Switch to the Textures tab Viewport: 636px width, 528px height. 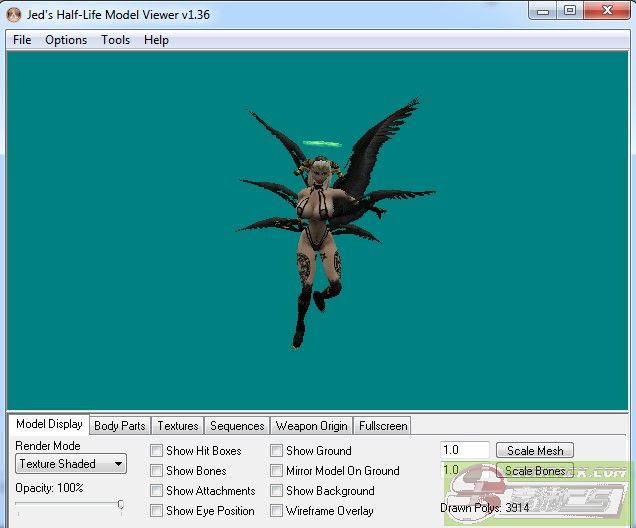[178, 426]
